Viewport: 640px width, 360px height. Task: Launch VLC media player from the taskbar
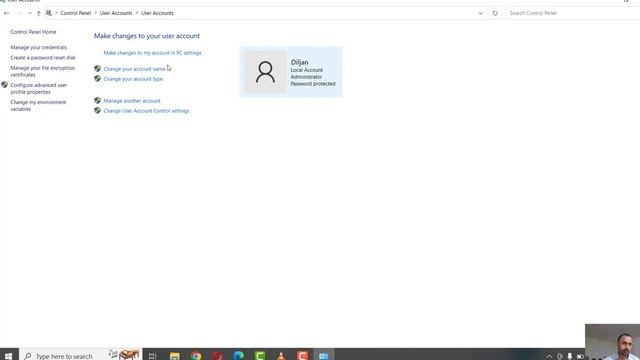pyautogui.click(x=281, y=356)
